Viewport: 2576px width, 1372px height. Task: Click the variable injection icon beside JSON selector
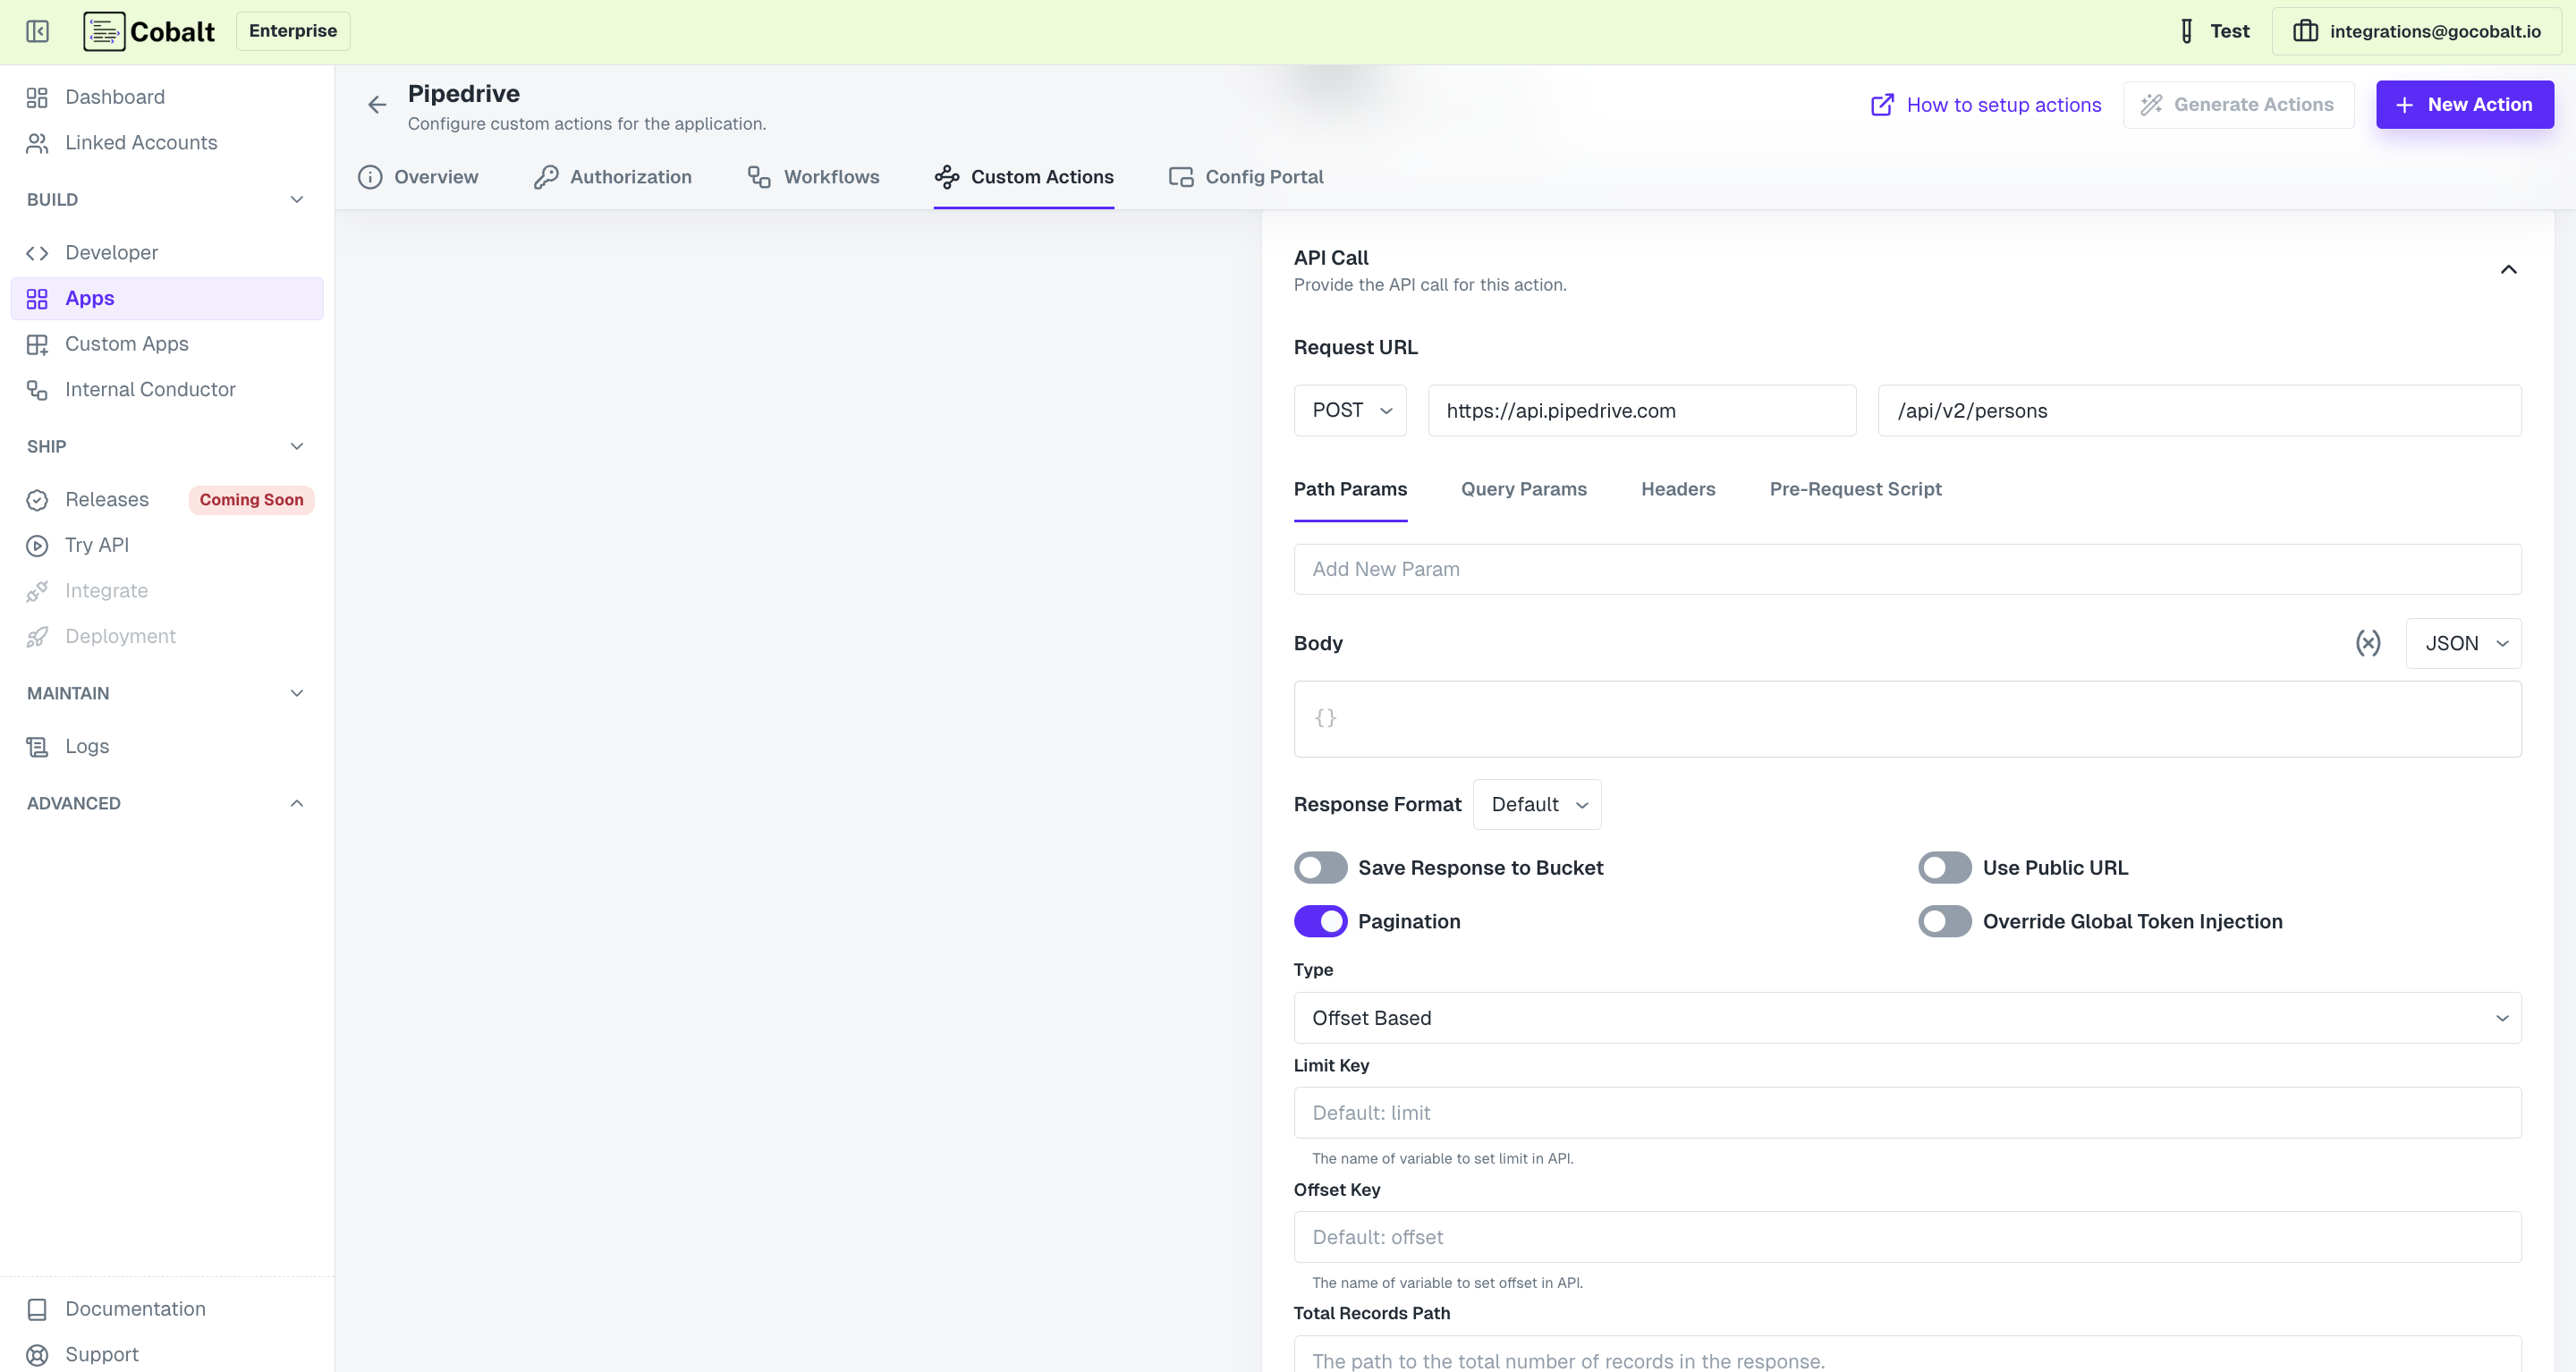click(2369, 643)
